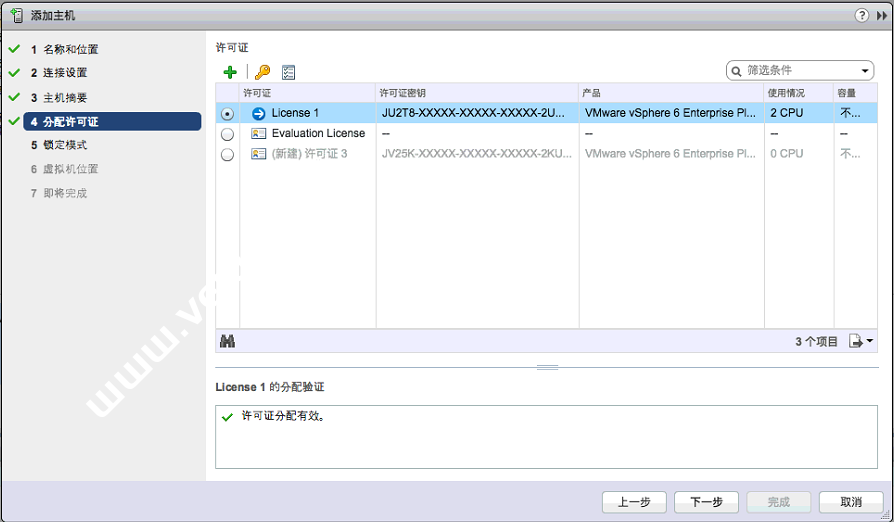Click the 上一步 button
This screenshot has width=894, height=522.
click(634, 502)
